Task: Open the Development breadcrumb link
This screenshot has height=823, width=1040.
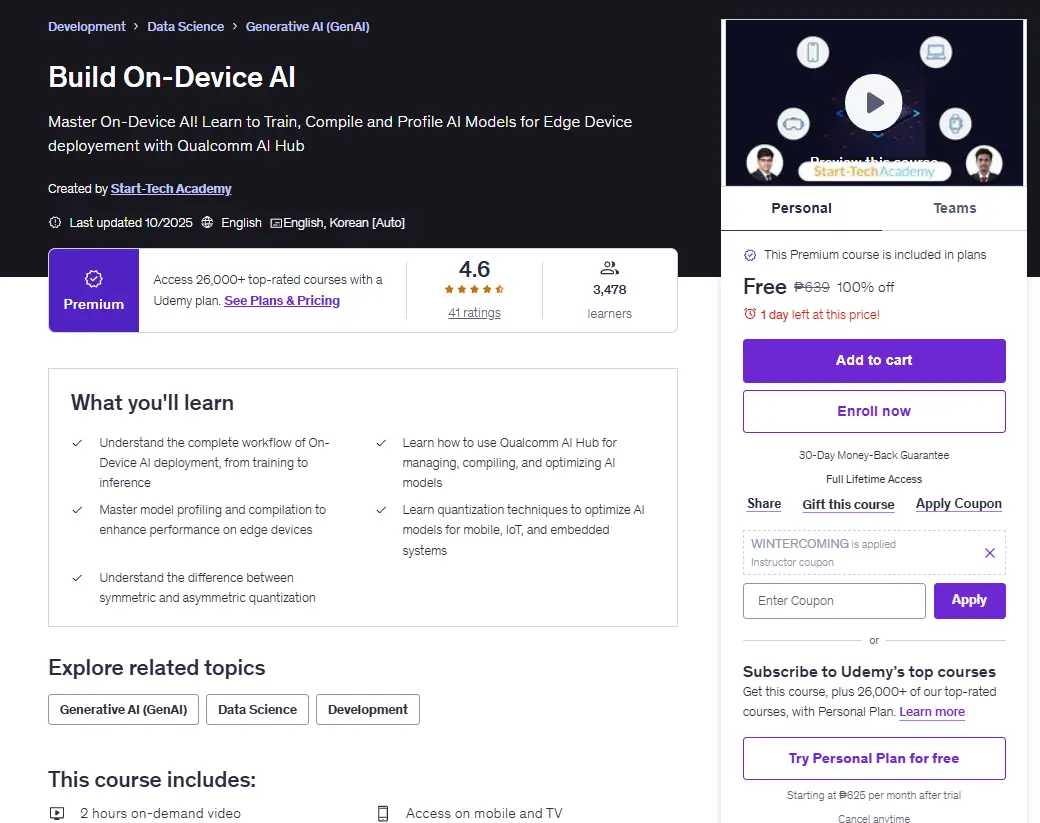Action: click(x=86, y=27)
